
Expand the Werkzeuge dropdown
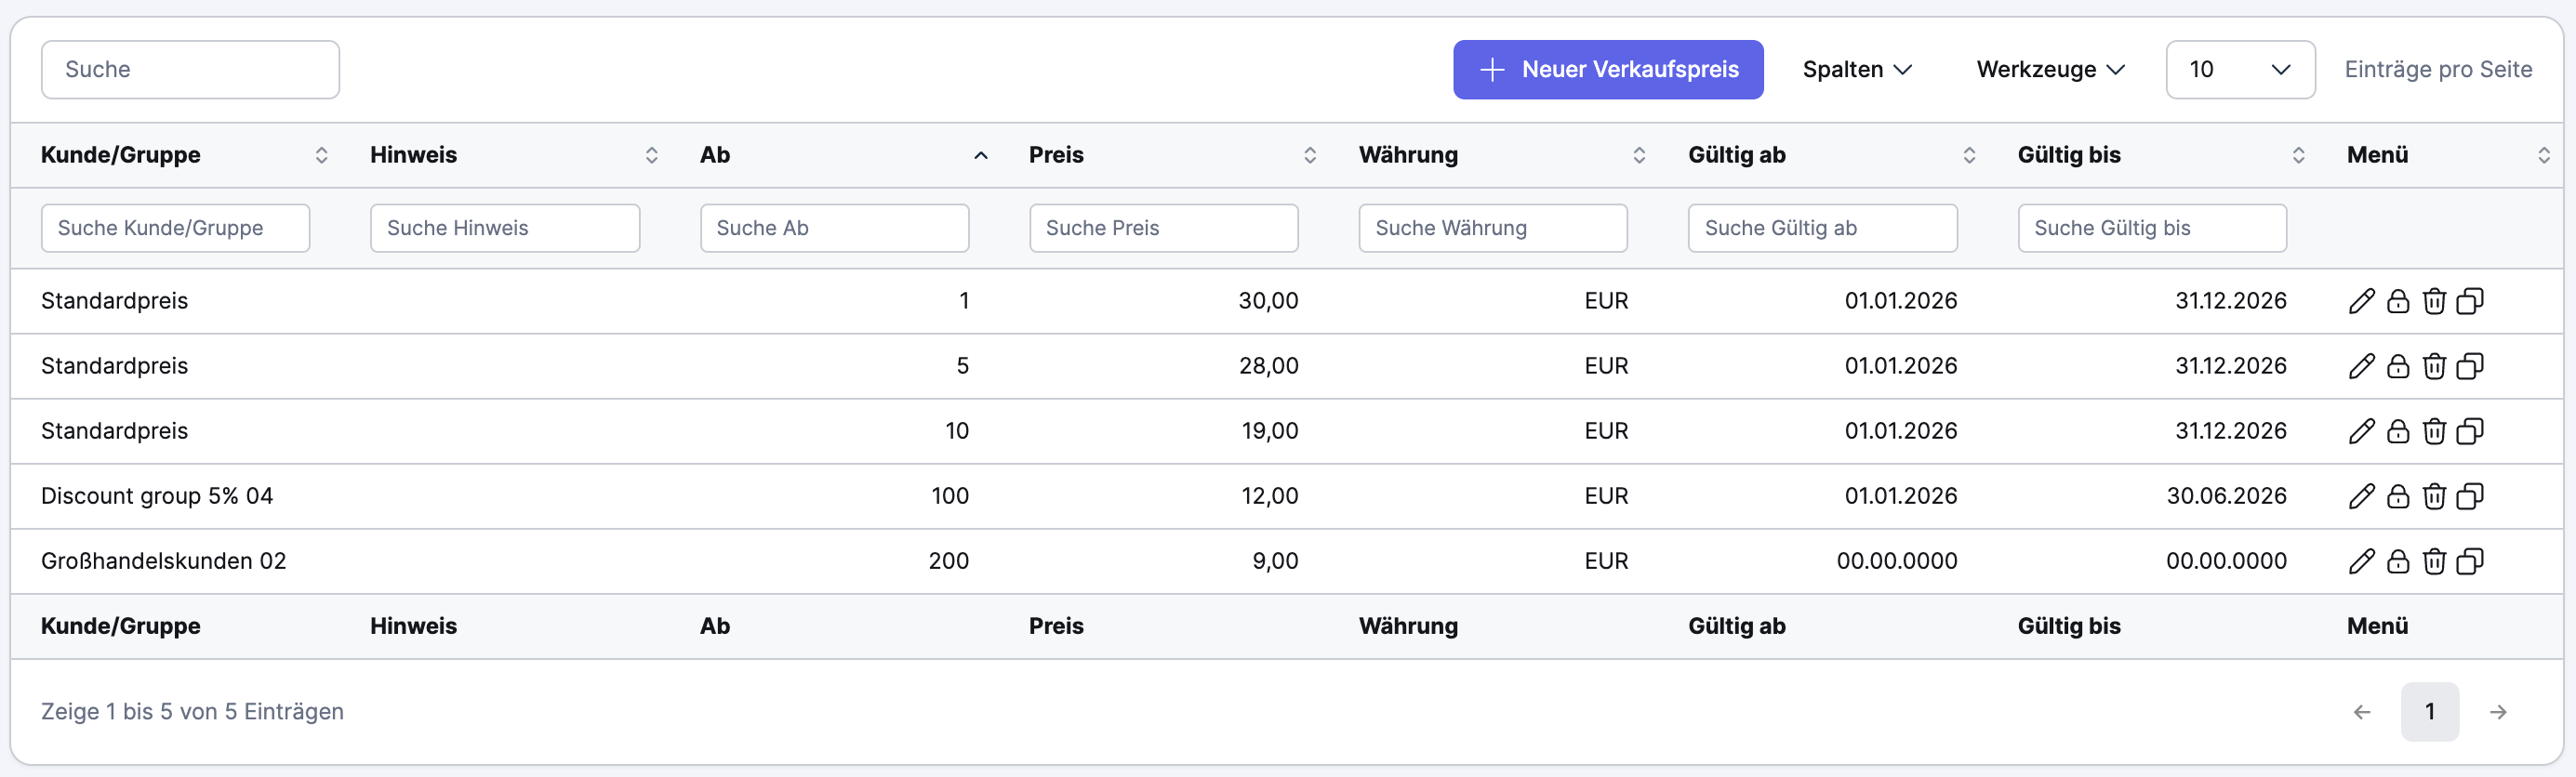tap(2050, 69)
